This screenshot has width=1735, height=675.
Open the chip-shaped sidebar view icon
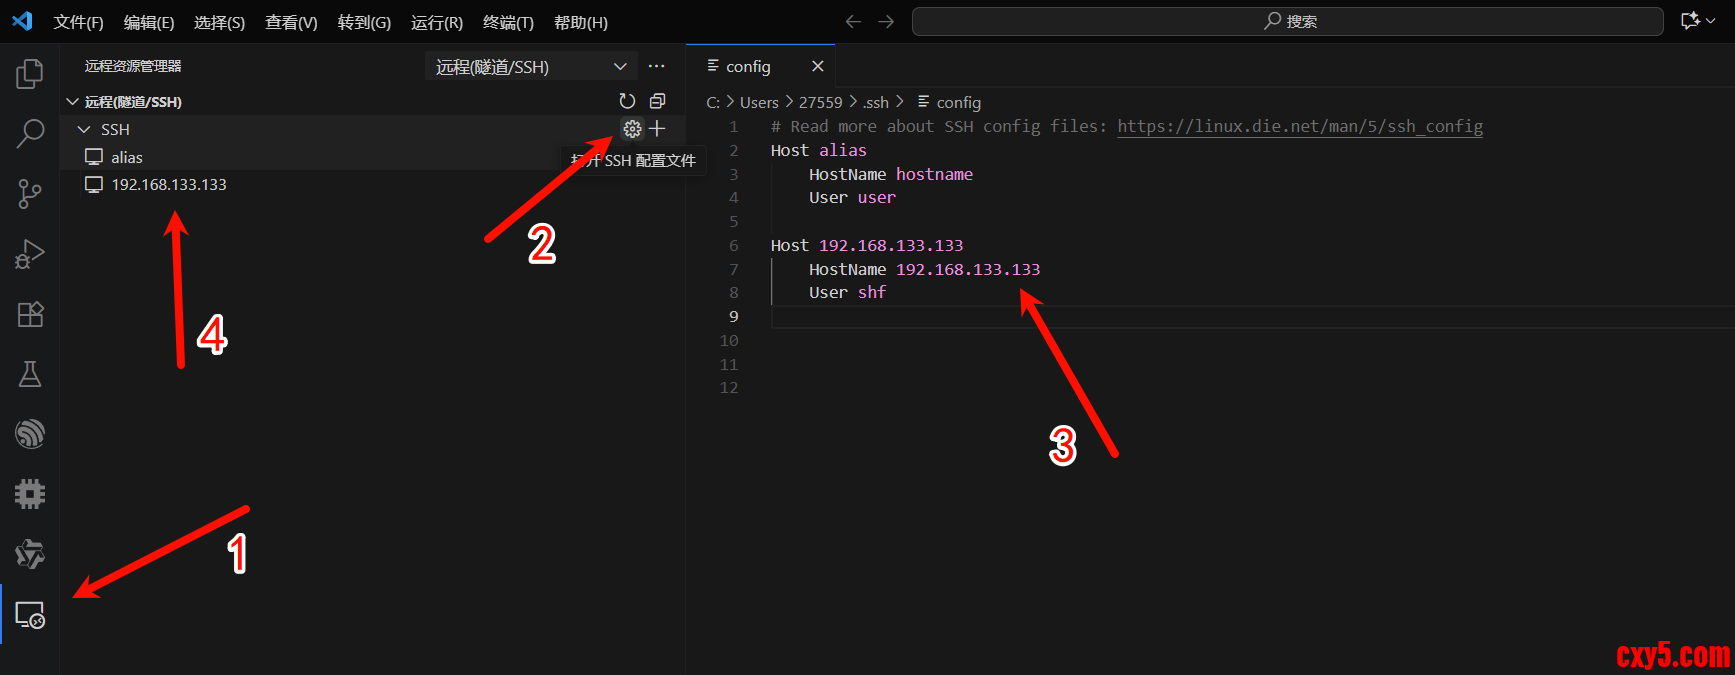[x=30, y=494]
